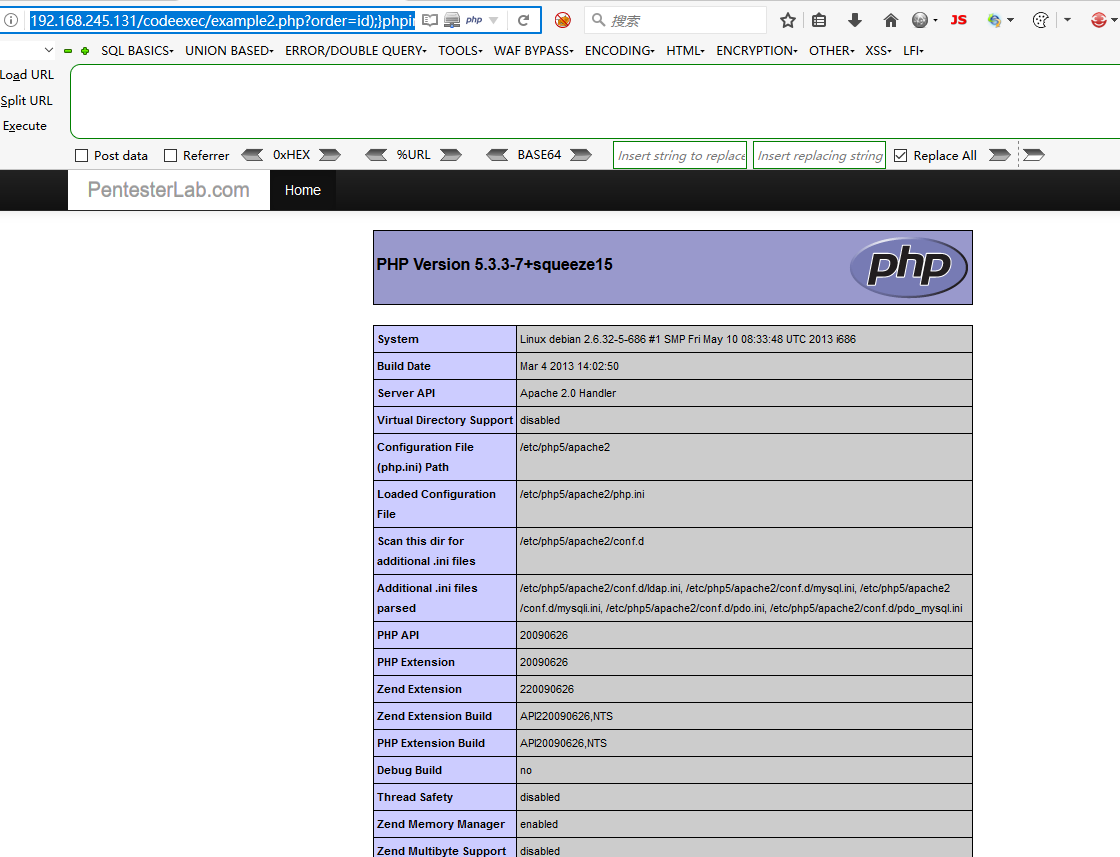This screenshot has width=1120, height=857.
Task: Click the HackBar green plus icon
Action: (85, 51)
